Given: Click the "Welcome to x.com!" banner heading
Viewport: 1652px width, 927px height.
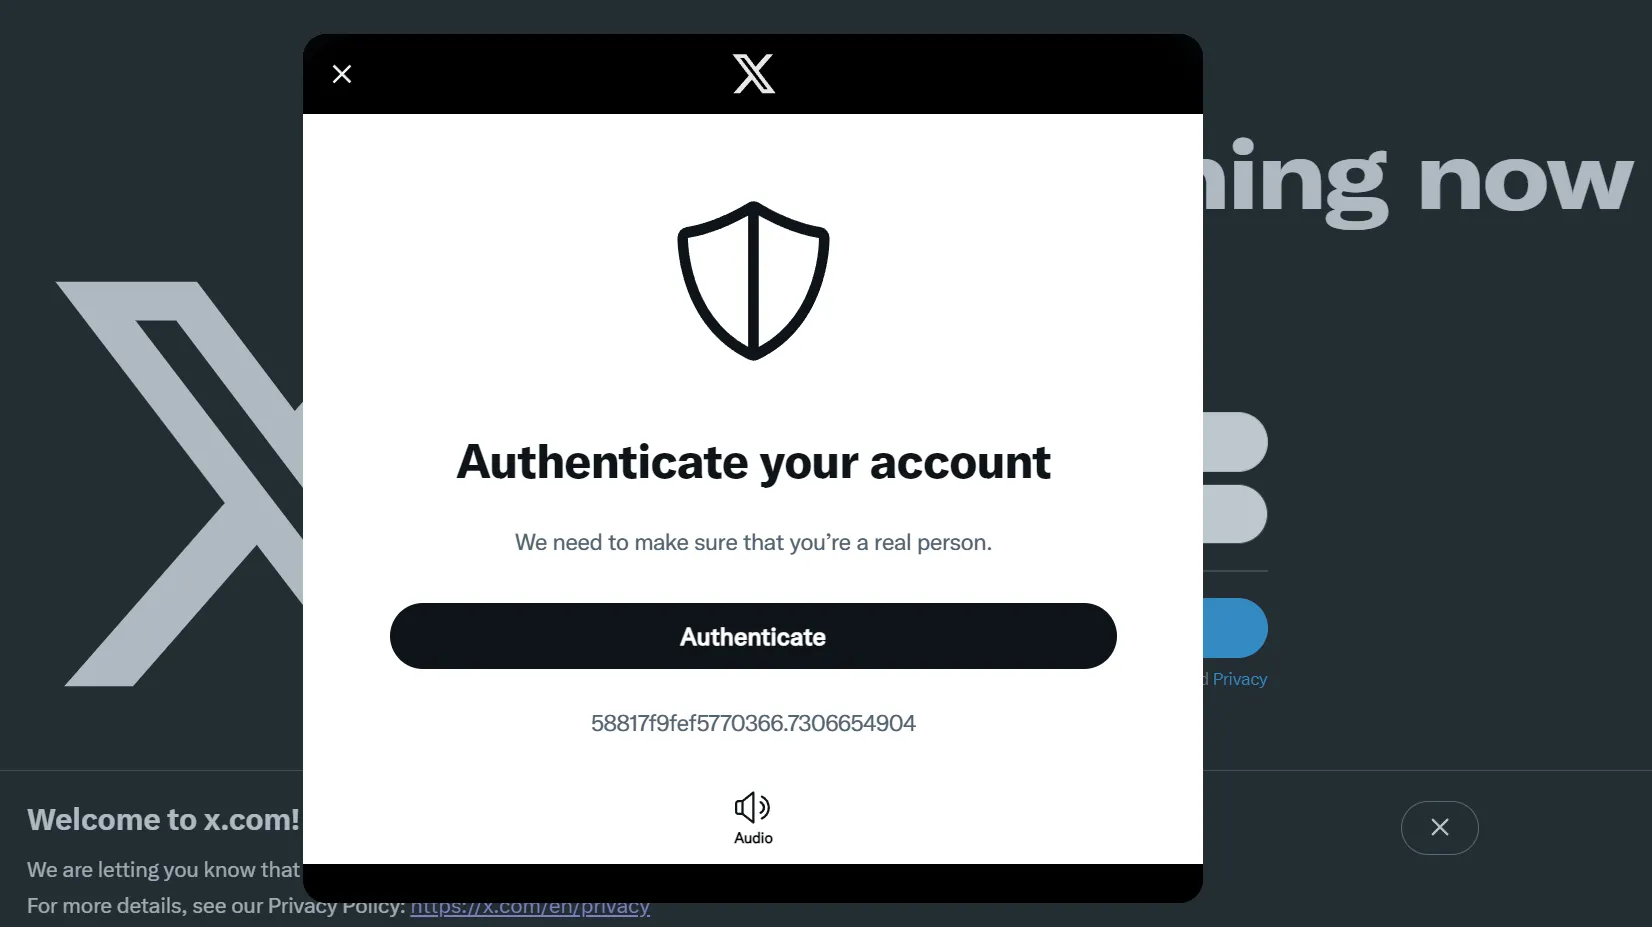Looking at the screenshot, I should (163, 820).
